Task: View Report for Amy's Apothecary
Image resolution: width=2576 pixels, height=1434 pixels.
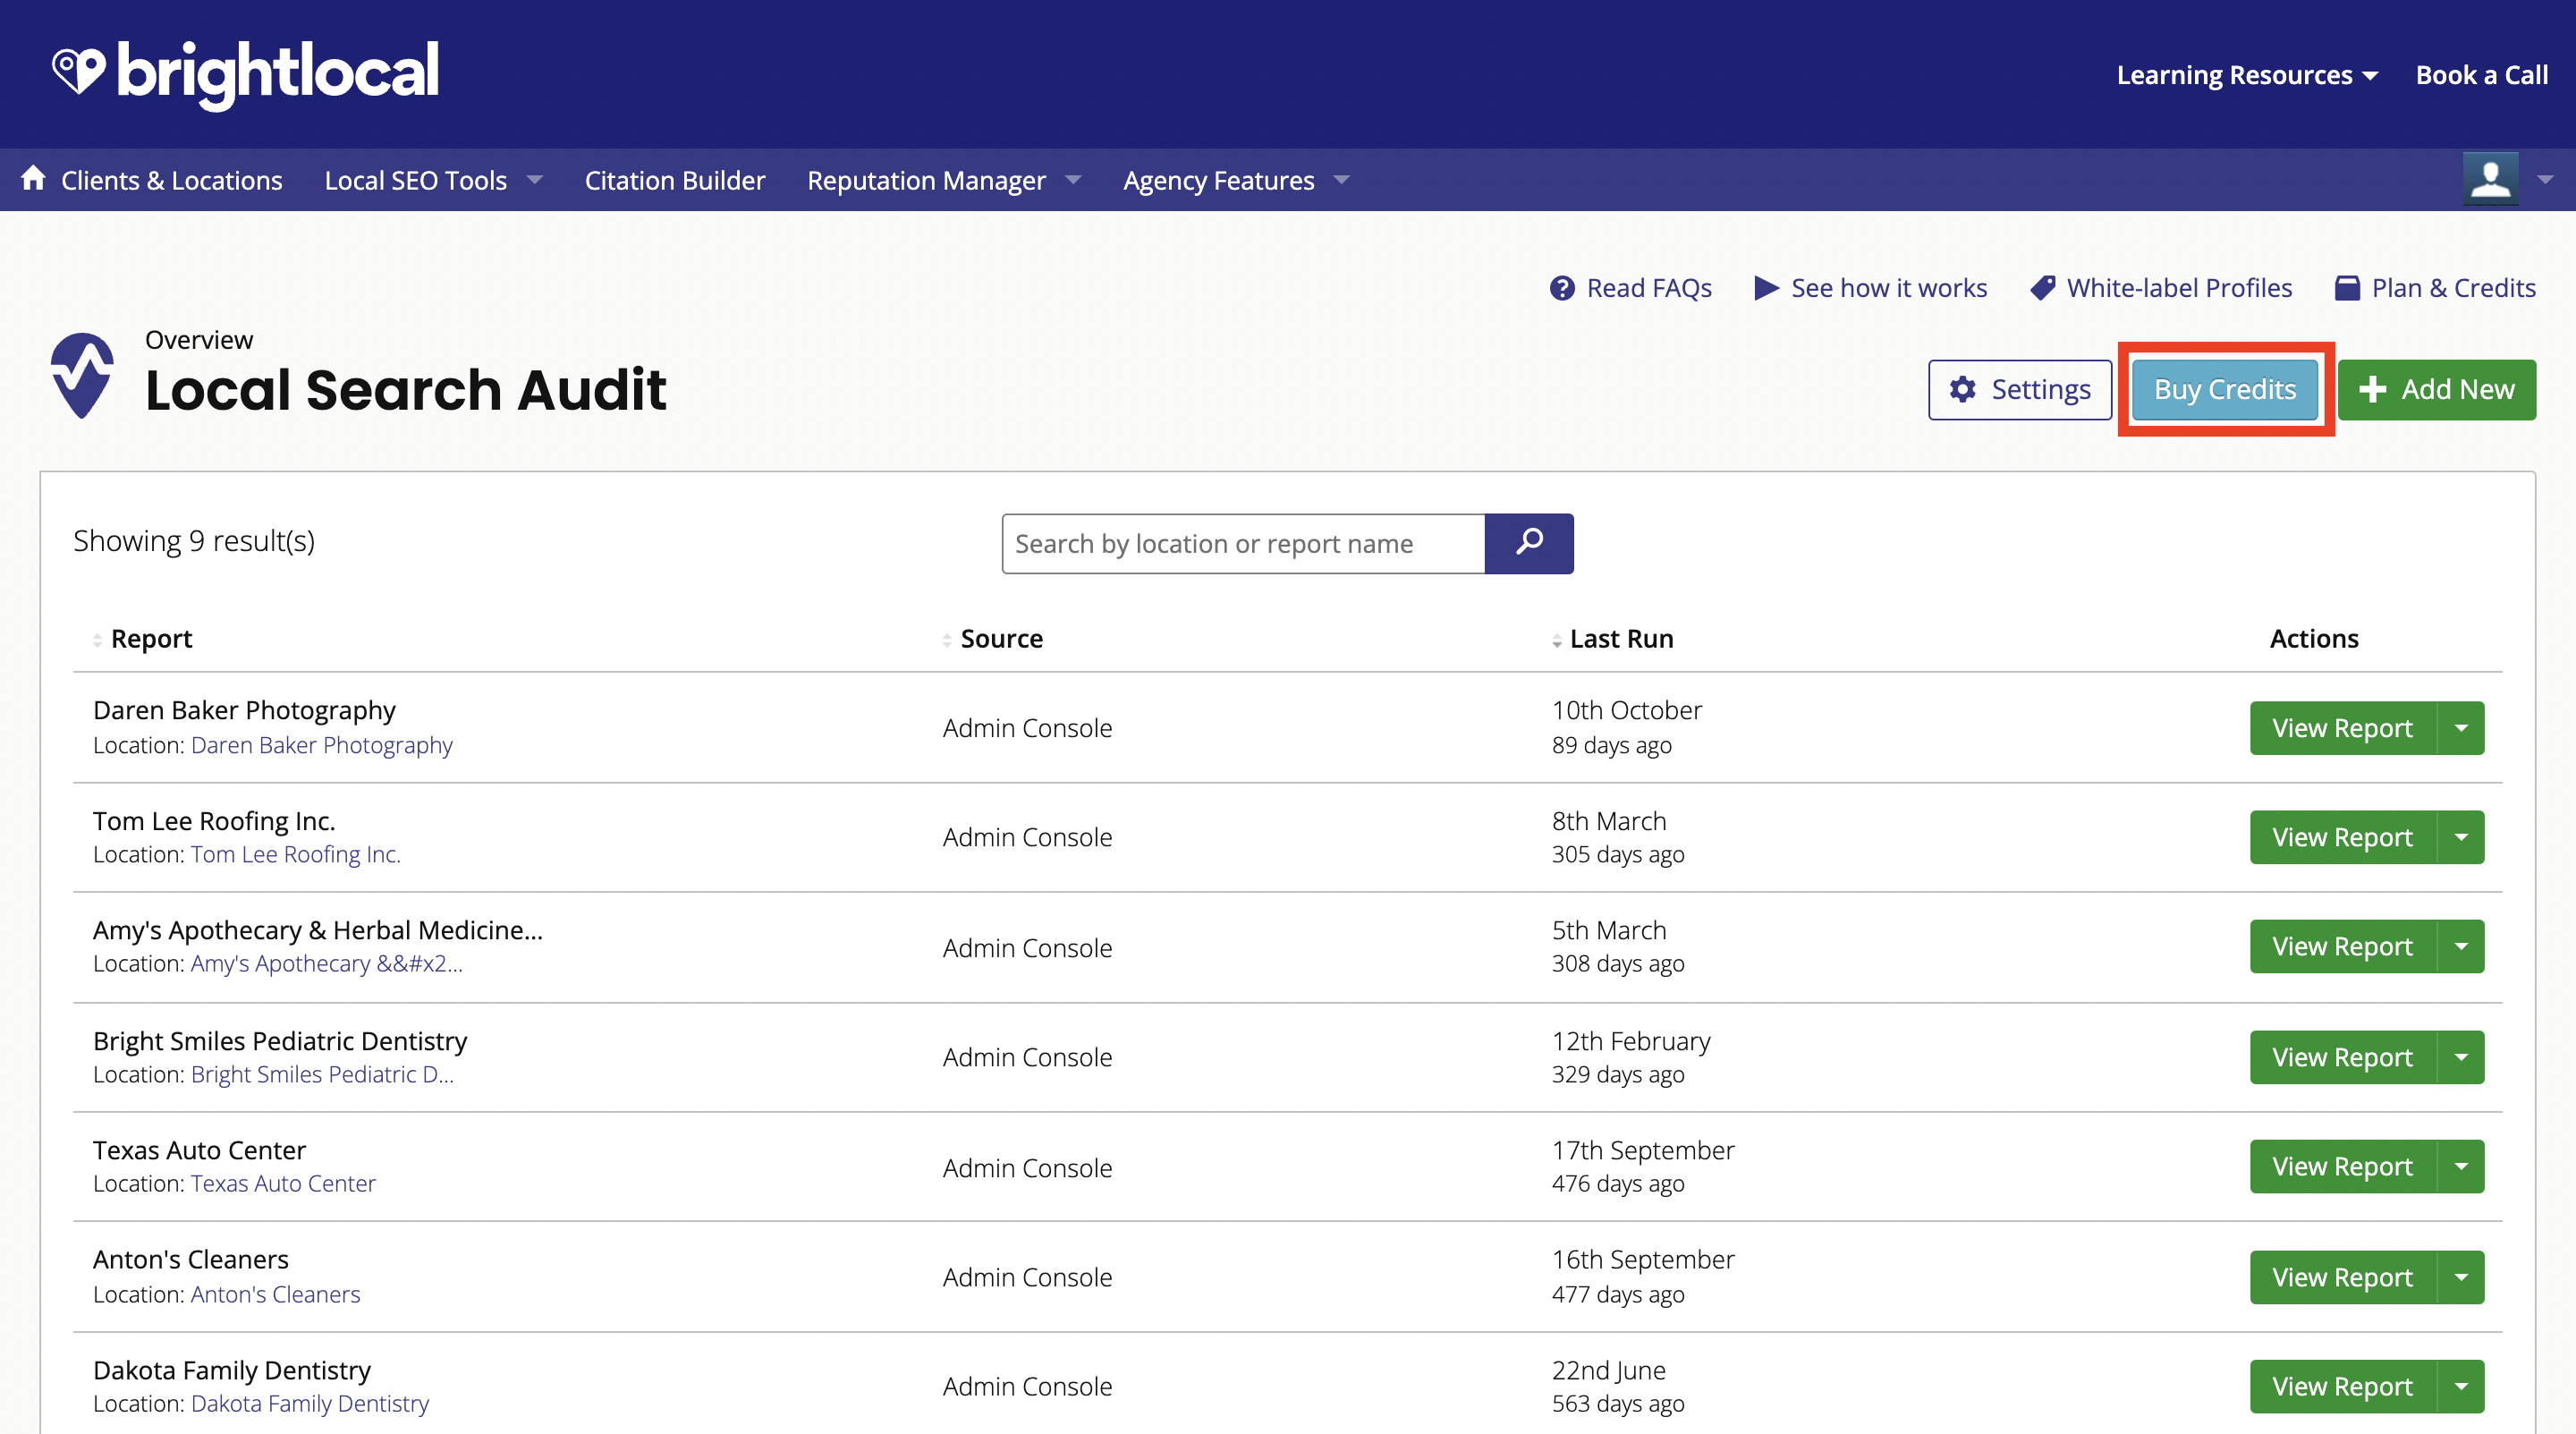Action: pos(2342,946)
